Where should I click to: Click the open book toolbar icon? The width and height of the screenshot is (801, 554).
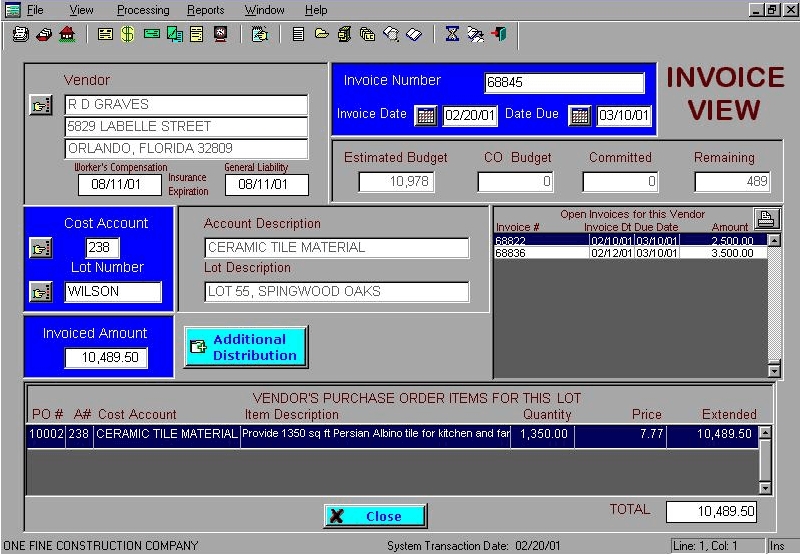pyautogui.click(x=413, y=34)
